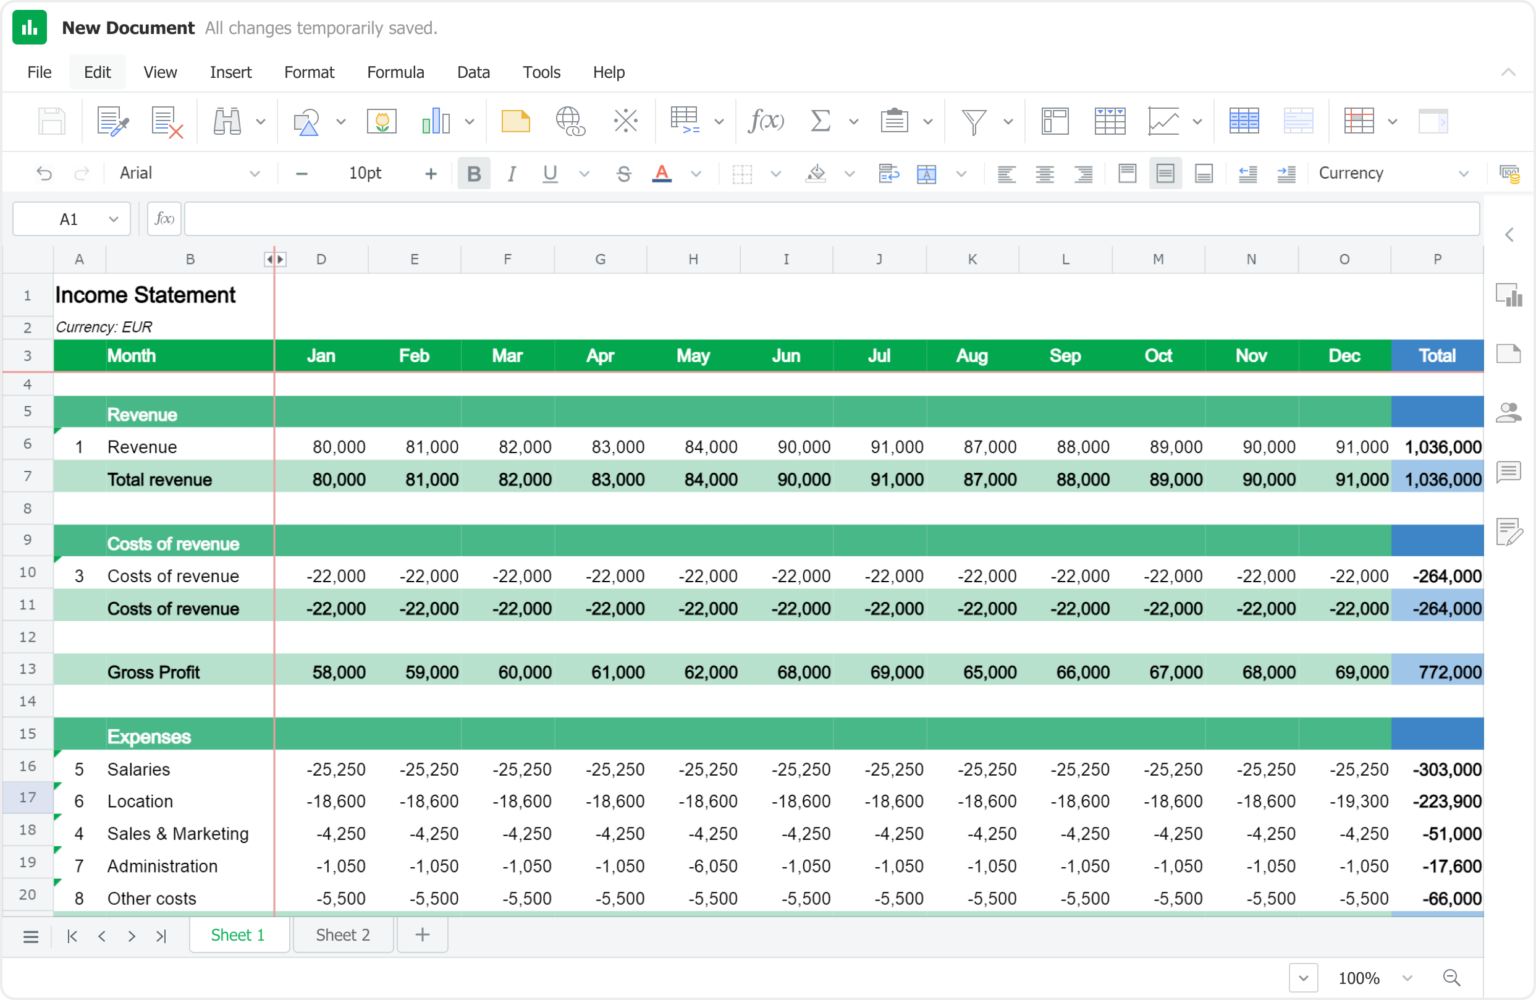Screen dimensions: 1536x1000
Task: Toggle Italic formatting
Action: pyautogui.click(x=512, y=173)
